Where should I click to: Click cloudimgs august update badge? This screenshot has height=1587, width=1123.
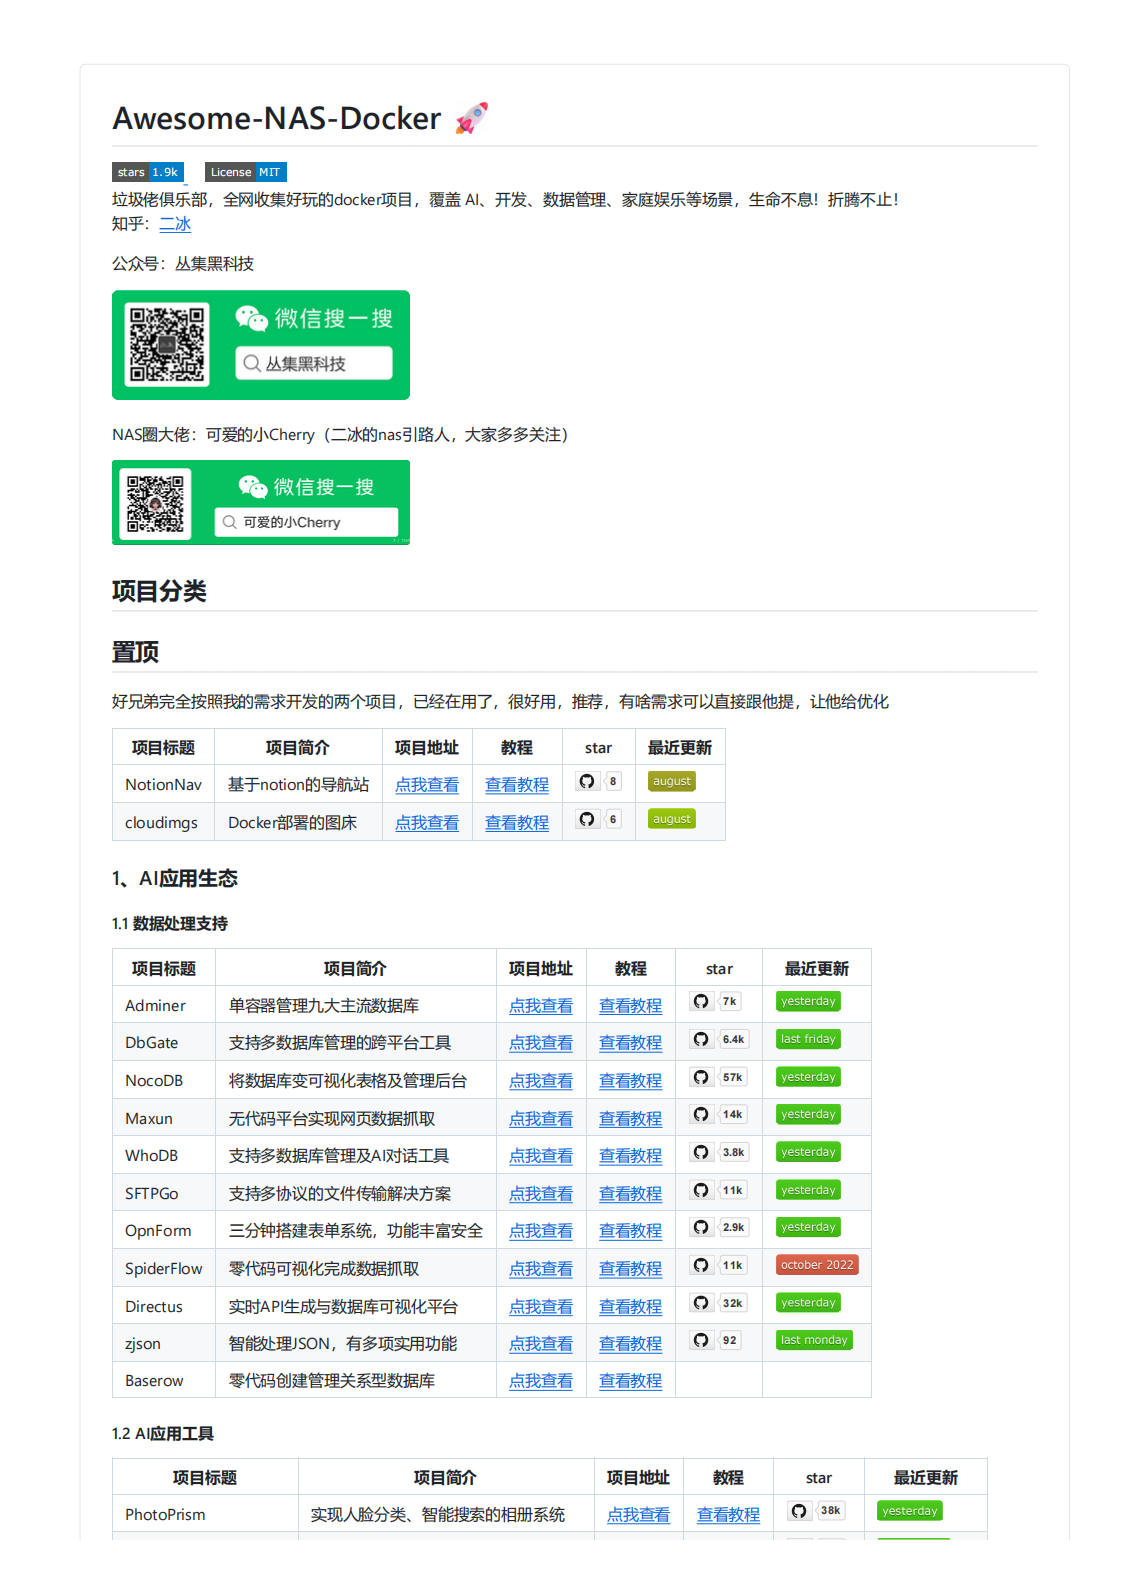click(672, 819)
